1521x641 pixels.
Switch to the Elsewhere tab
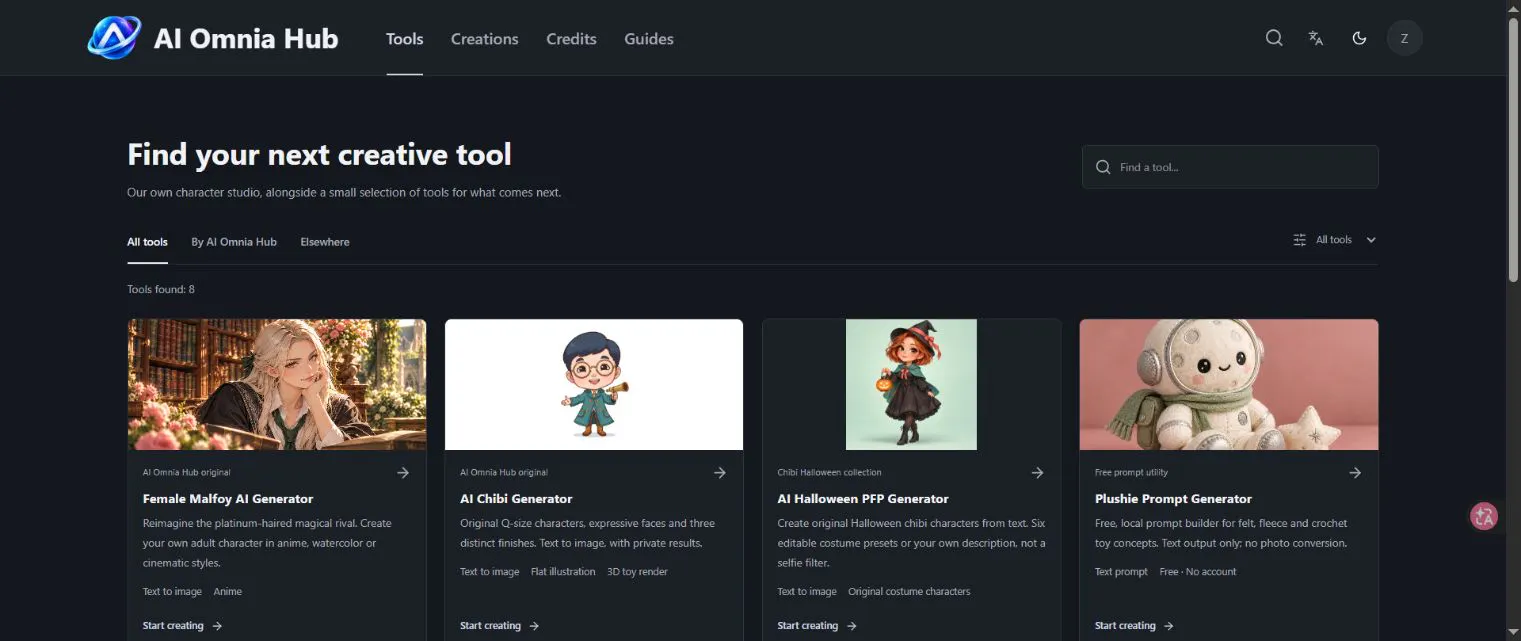pyautogui.click(x=325, y=242)
